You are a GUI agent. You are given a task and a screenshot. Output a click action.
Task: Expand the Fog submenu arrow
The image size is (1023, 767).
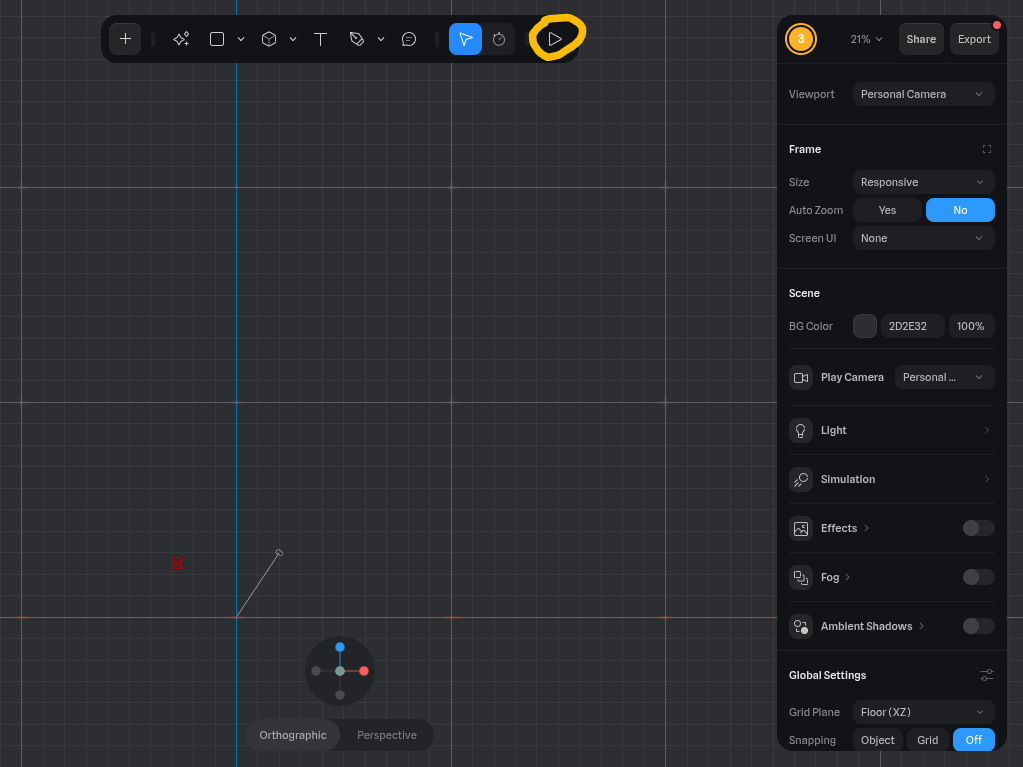[x=847, y=577]
